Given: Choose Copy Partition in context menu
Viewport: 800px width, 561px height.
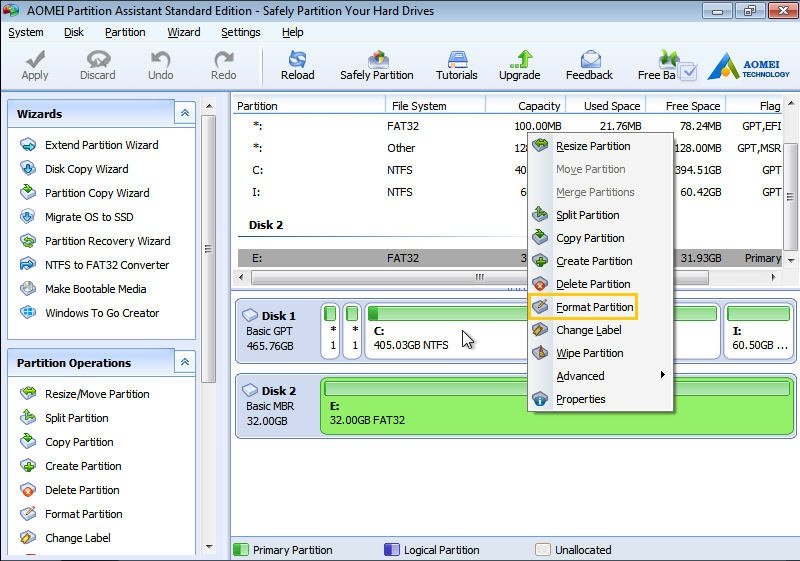Looking at the screenshot, I should (x=601, y=238).
